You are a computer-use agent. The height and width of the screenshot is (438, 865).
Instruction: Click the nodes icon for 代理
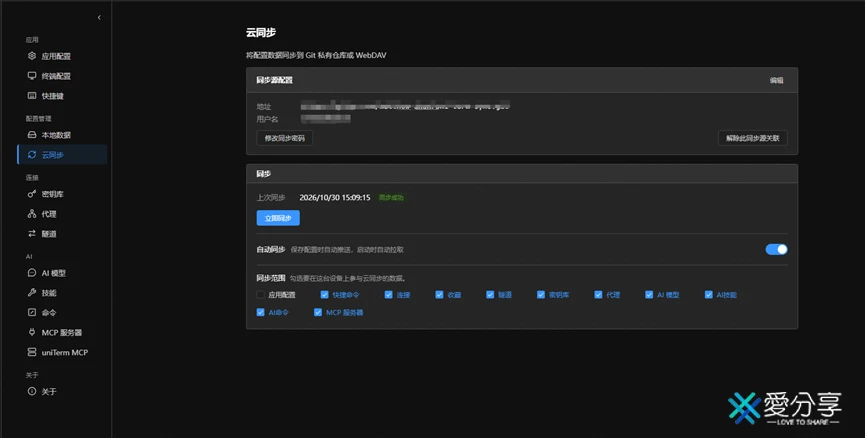32,213
